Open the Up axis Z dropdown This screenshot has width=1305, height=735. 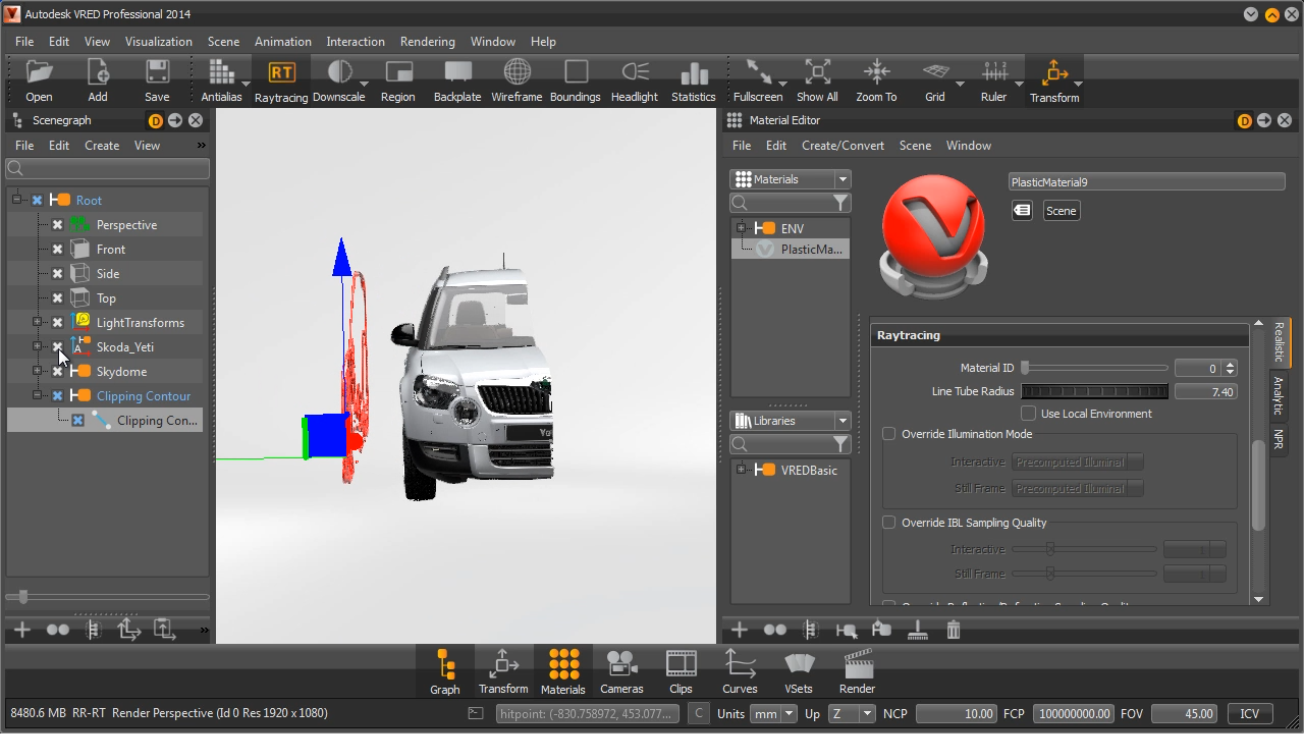pyautogui.click(x=852, y=714)
